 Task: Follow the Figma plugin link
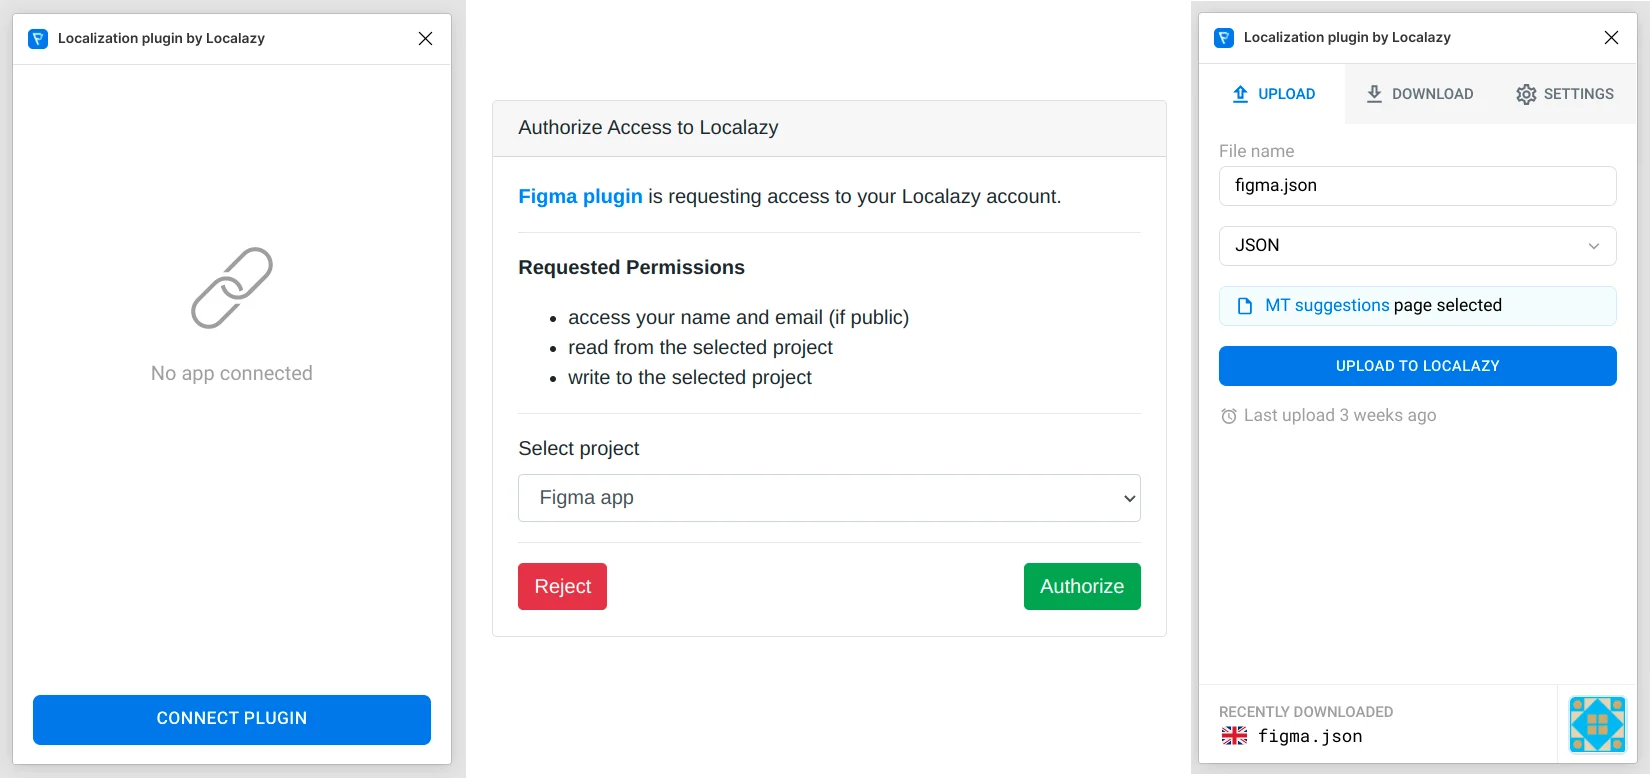[580, 197]
